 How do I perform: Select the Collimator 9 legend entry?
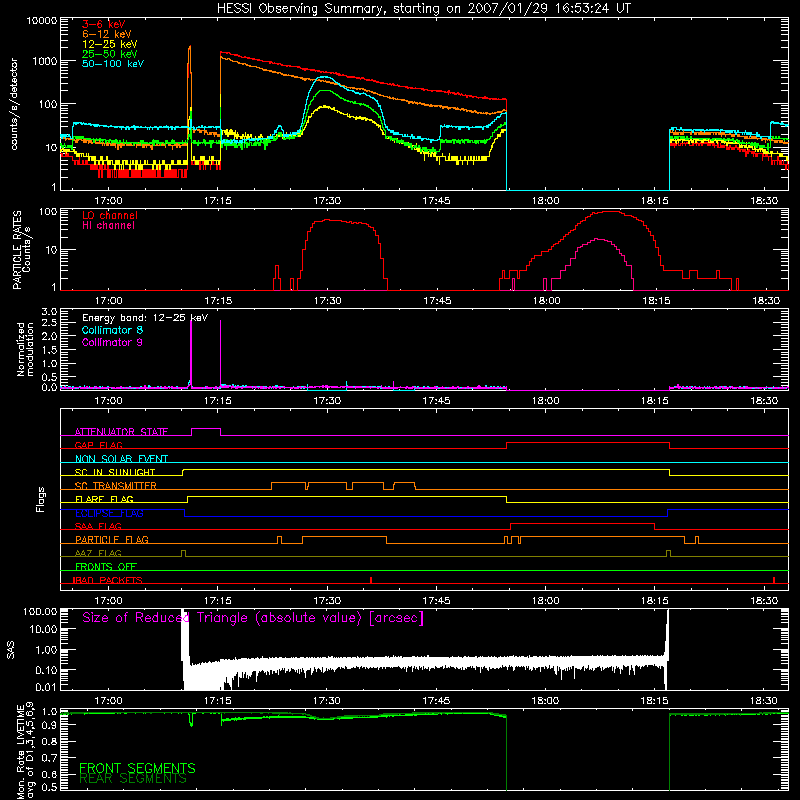[x=112, y=342]
